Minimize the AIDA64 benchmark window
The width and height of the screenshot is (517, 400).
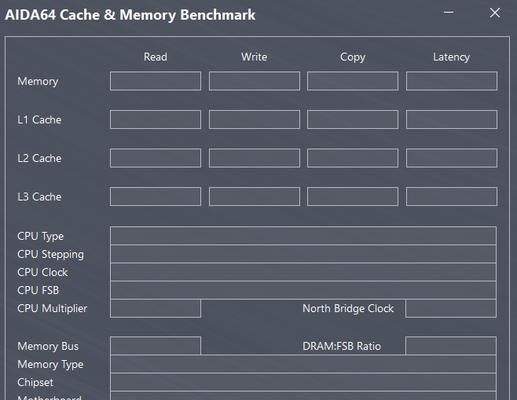click(449, 13)
